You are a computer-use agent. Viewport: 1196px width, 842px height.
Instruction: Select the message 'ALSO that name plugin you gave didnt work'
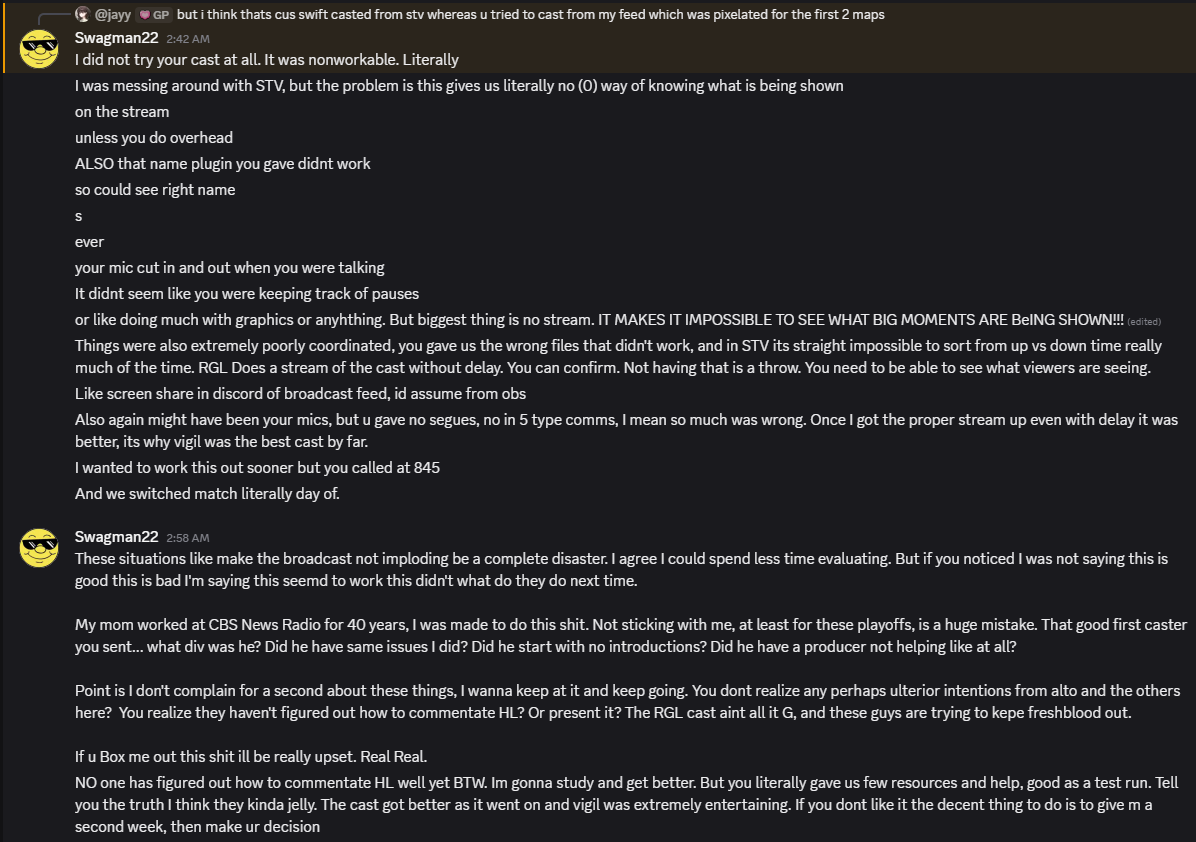tap(223, 164)
